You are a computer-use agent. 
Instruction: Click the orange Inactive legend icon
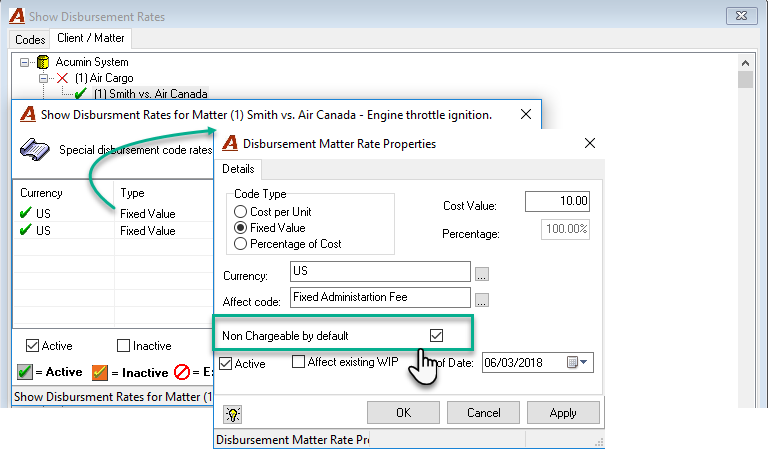tap(99, 373)
